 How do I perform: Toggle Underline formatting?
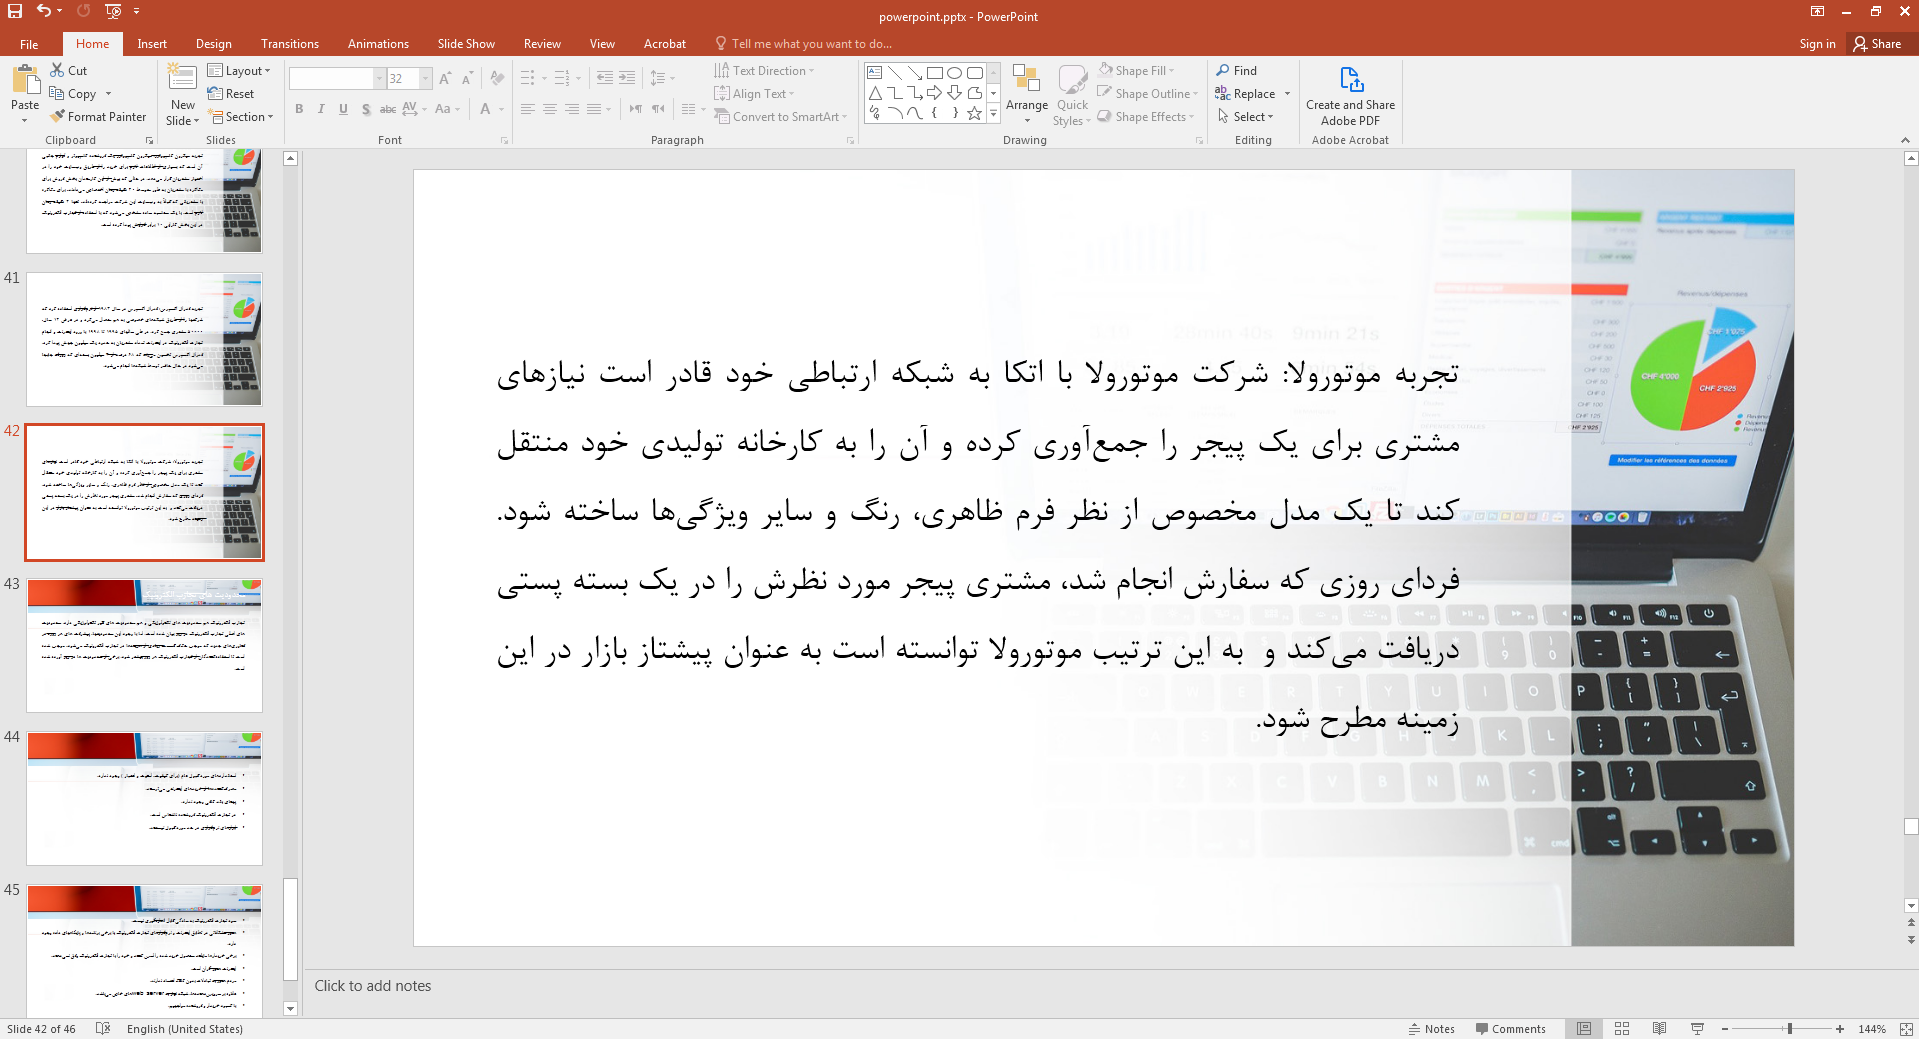[x=343, y=109]
